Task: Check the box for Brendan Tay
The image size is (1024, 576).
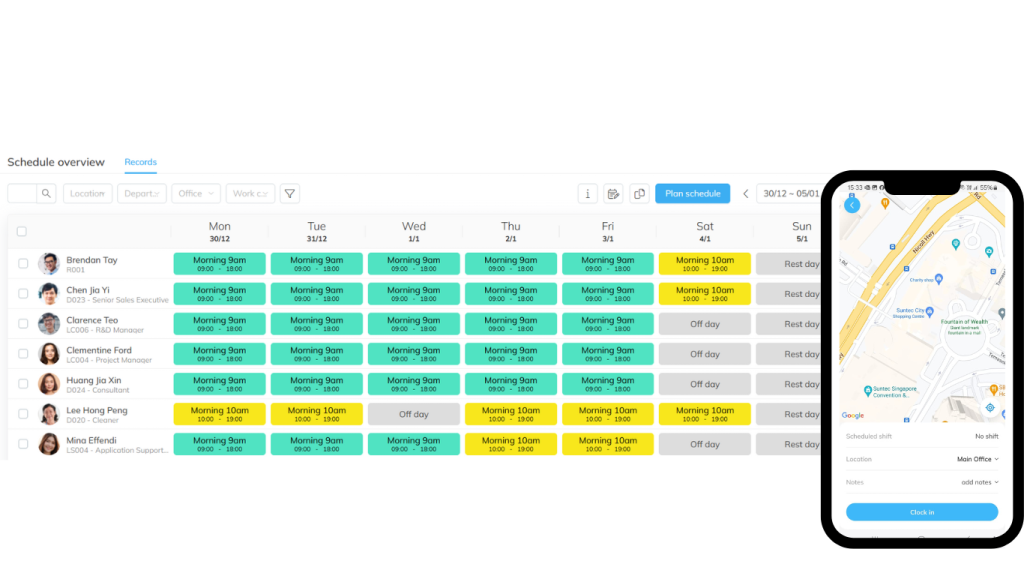Action: click(x=23, y=264)
